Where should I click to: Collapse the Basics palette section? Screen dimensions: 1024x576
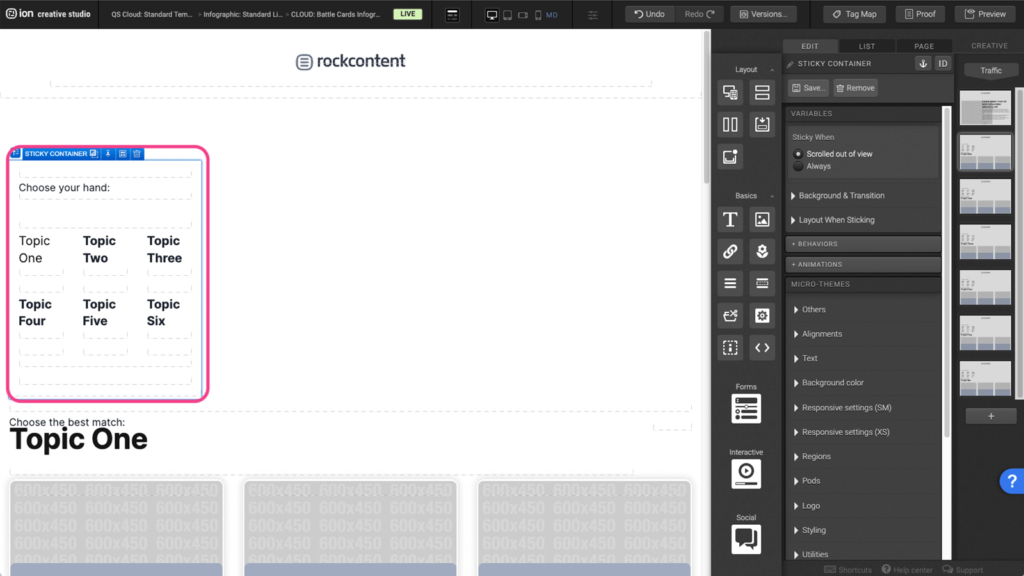click(772, 196)
